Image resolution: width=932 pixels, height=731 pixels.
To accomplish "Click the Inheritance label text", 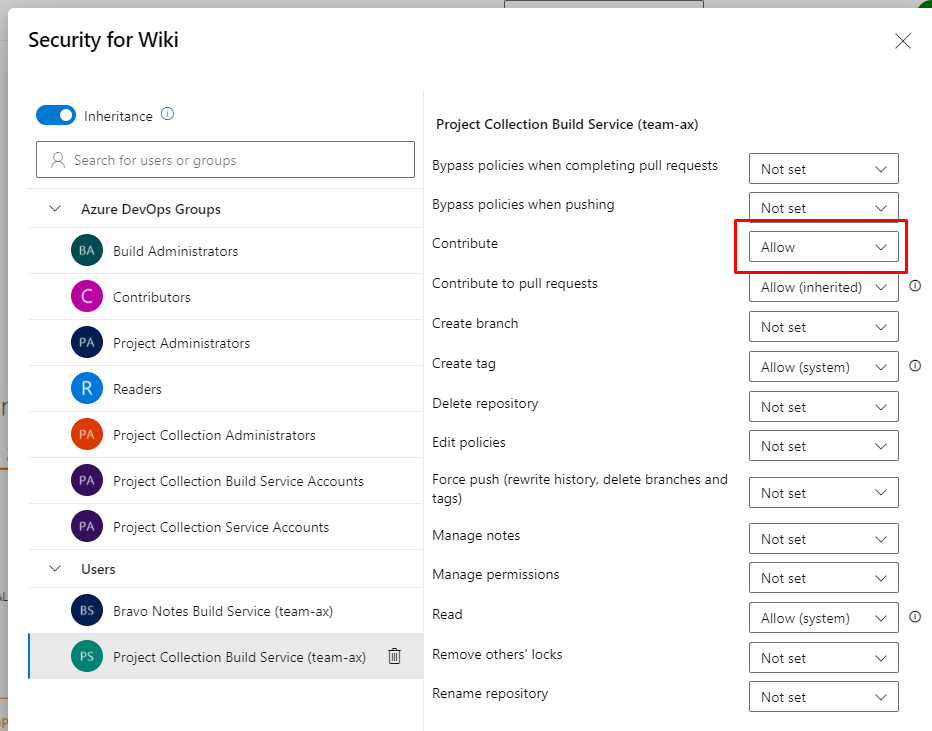I will (x=118, y=116).
